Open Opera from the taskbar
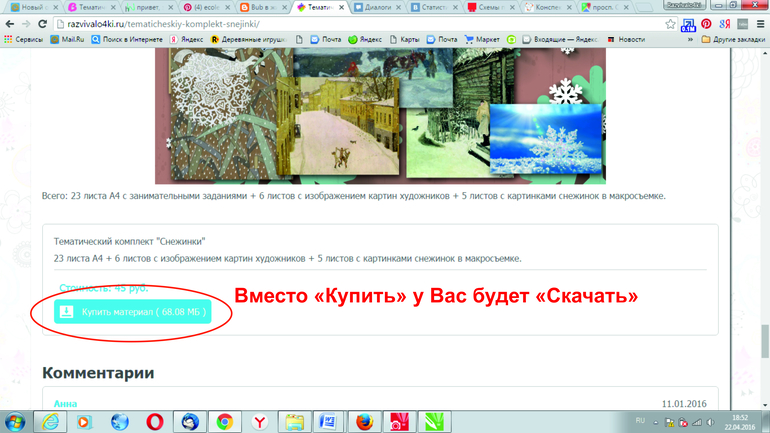 click(x=155, y=421)
